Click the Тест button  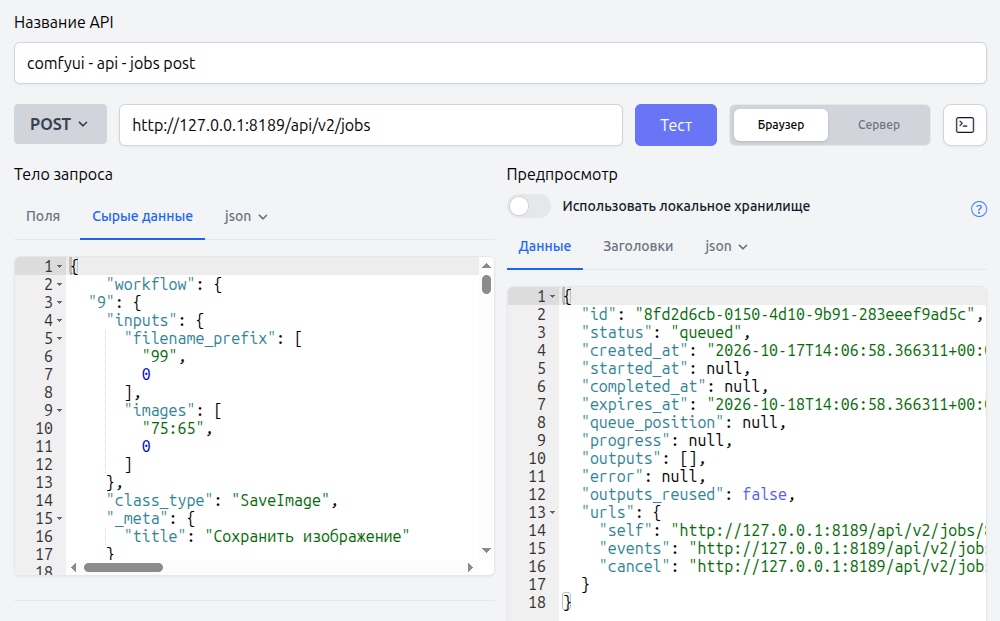[x=675, y=125]
